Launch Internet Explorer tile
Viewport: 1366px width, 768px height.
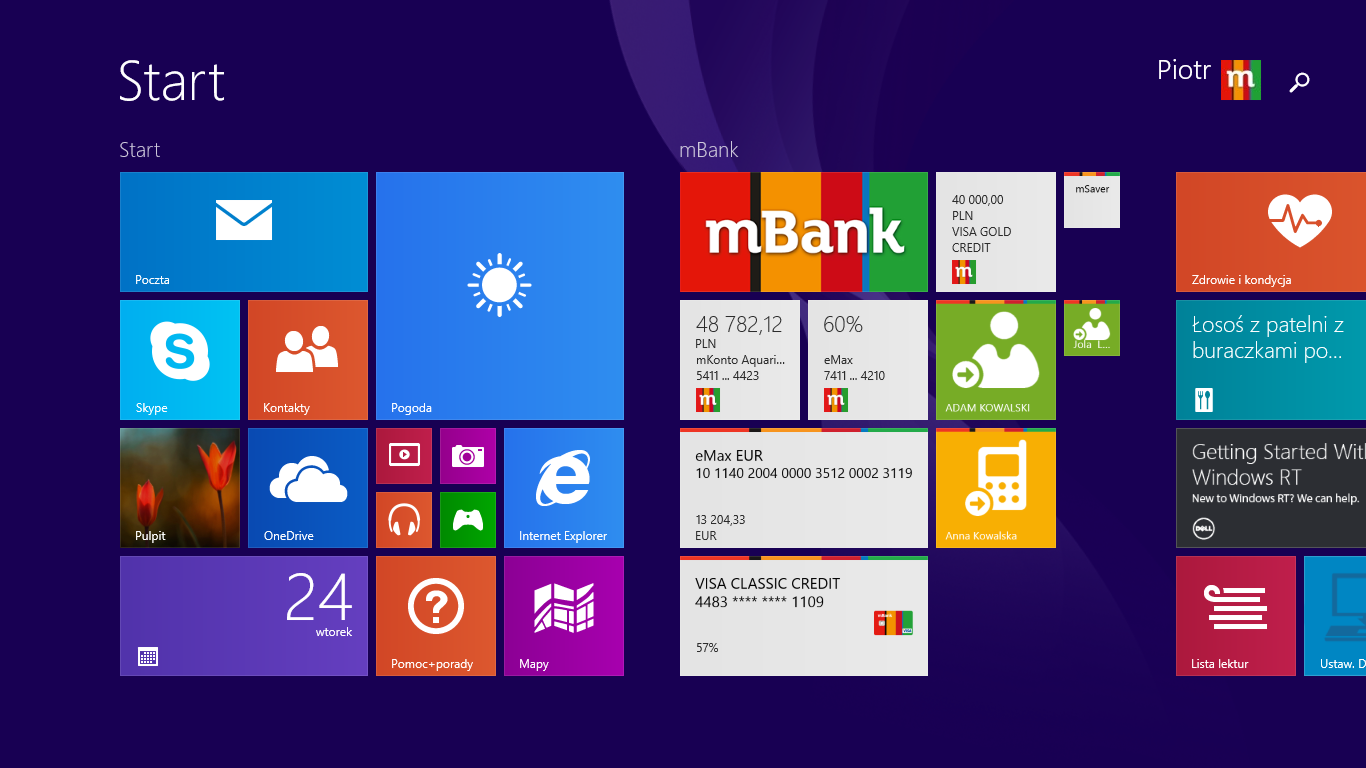click(x=564, y=488)
